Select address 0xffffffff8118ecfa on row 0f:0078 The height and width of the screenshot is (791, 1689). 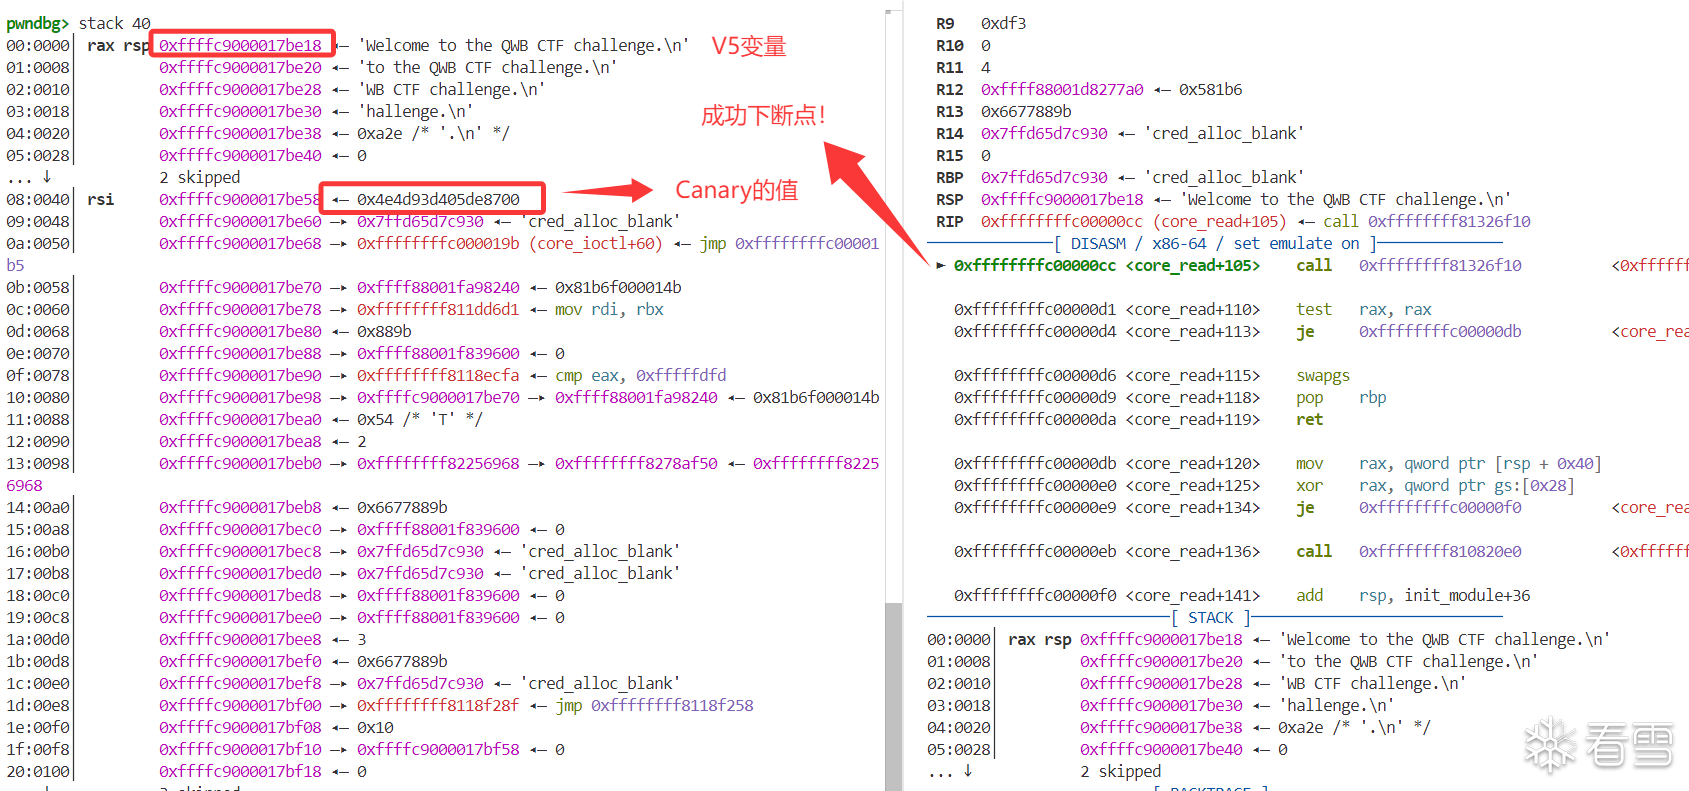point(438,375)
